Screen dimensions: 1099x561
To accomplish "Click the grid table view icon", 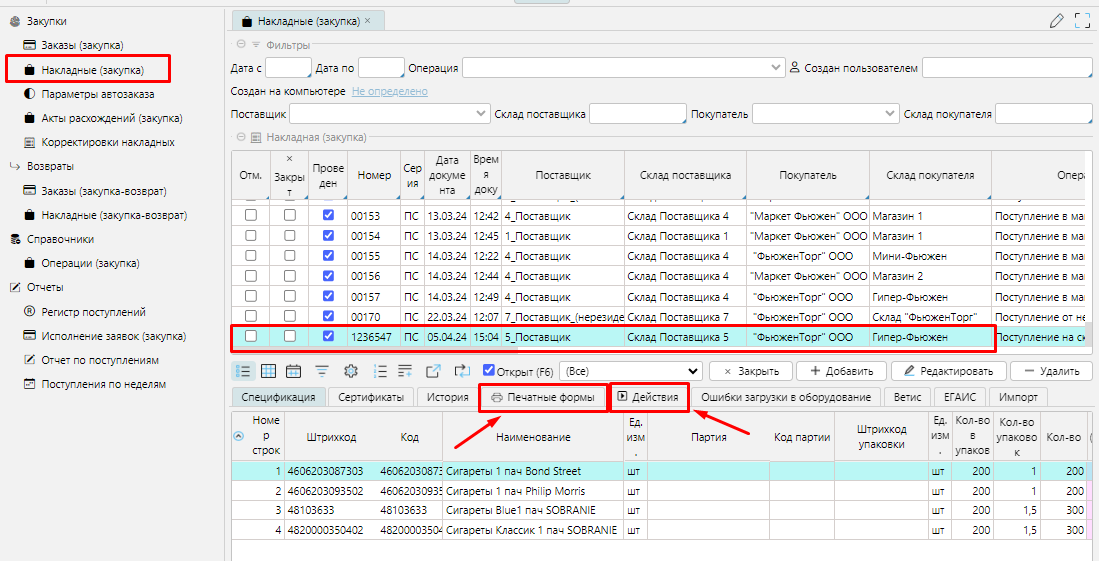I will [x=268, y=371].
